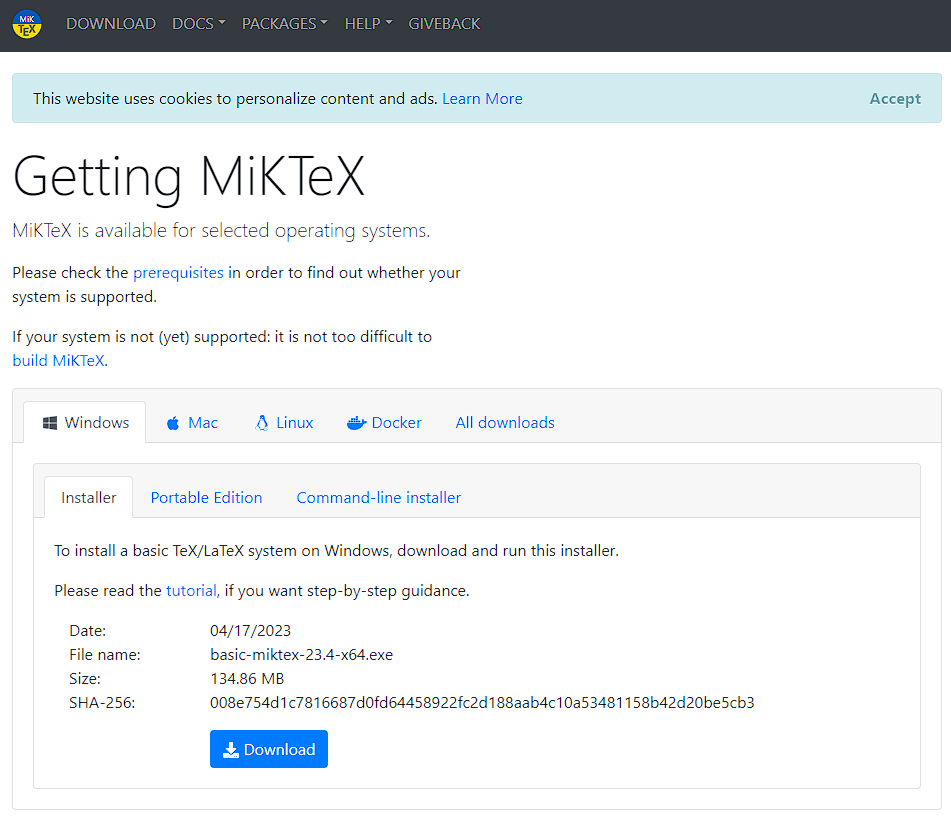Image resolution: width=951 pixels, height=817 pixels.
Task: Follow the prerequisites link
Action: tap(178, 273)
